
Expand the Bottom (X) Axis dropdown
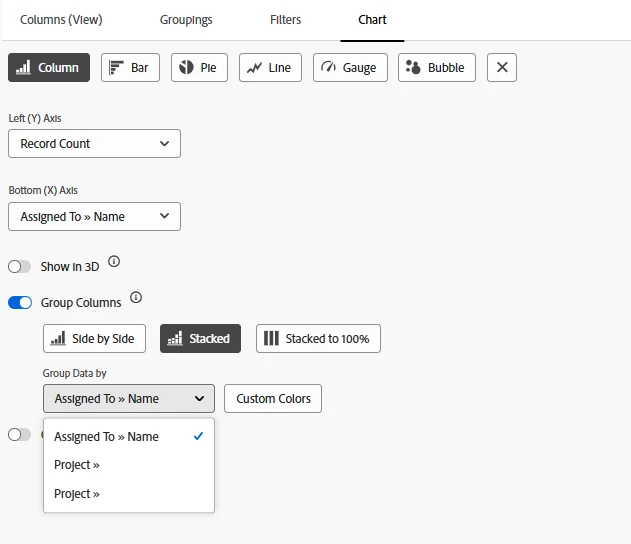point(94,216)
